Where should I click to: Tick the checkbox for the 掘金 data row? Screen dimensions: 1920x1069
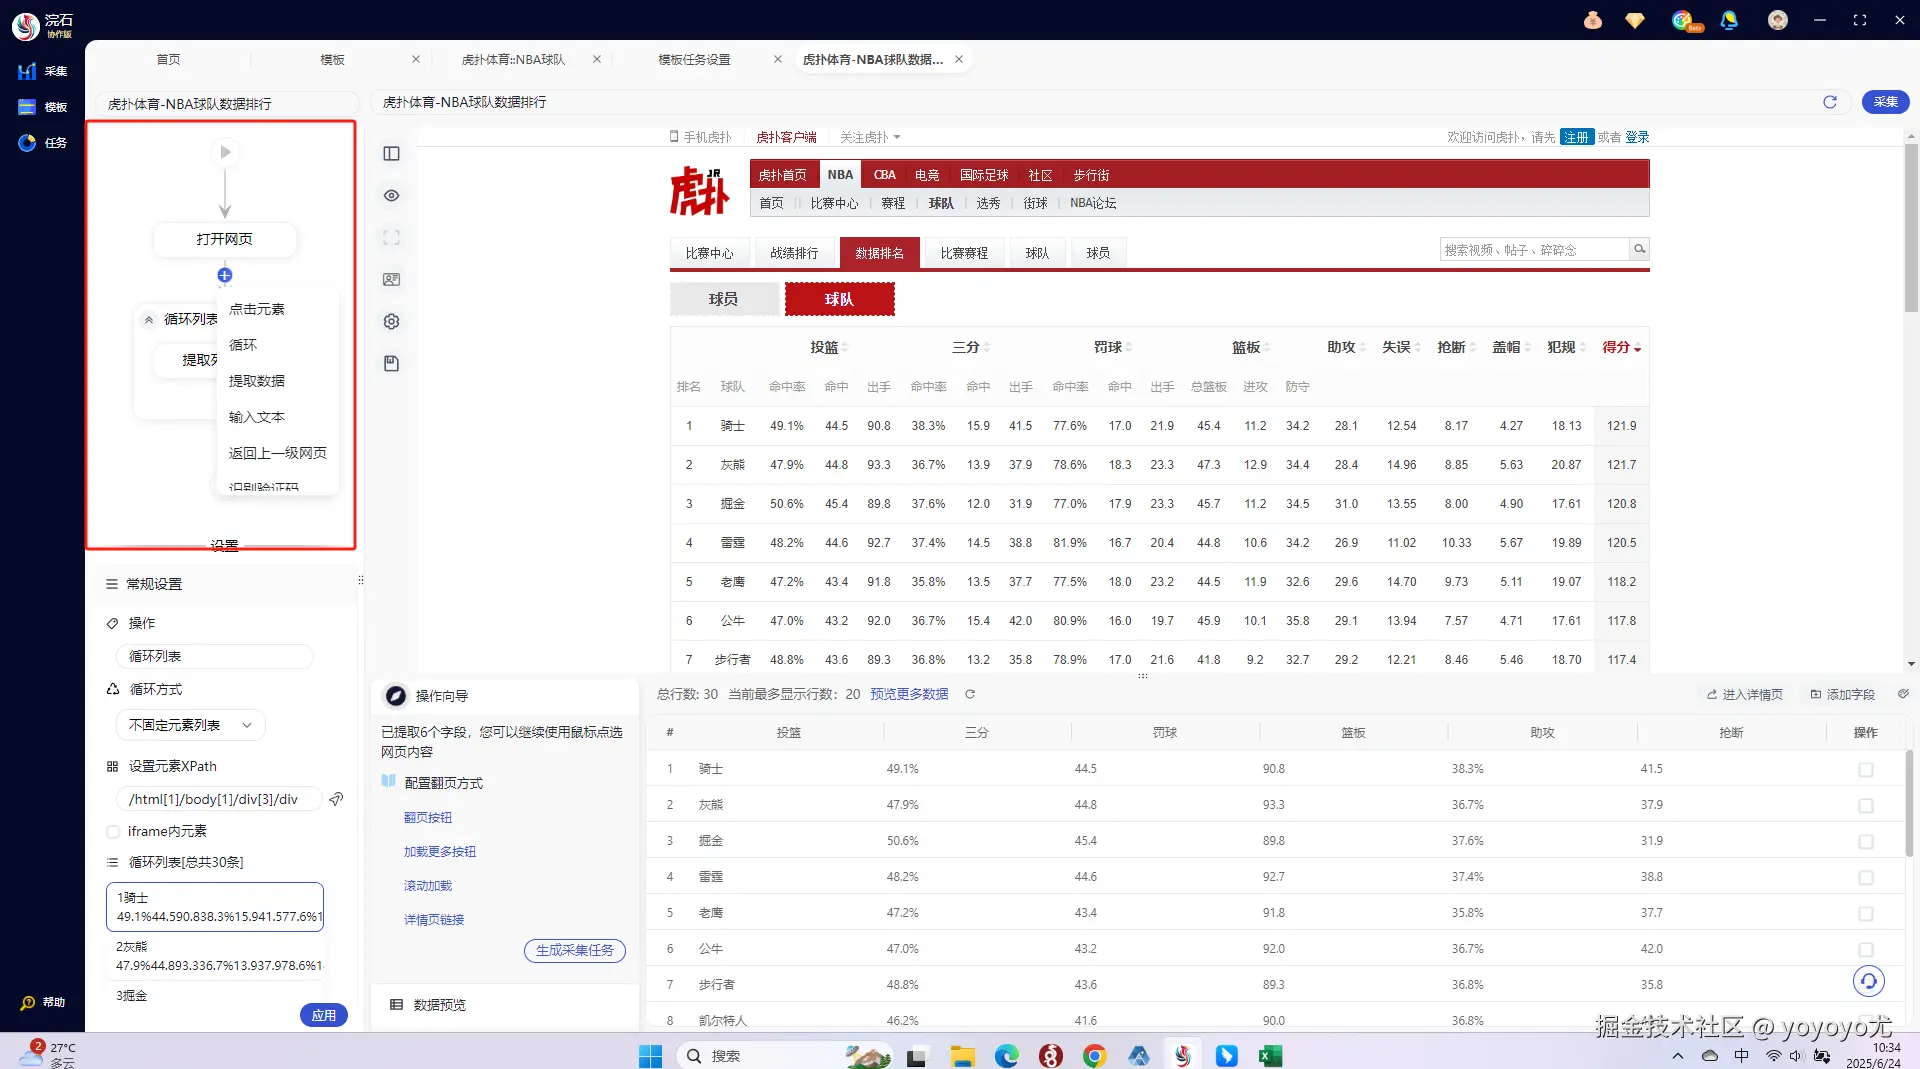pyautogui.click(x=1865, y=842)
